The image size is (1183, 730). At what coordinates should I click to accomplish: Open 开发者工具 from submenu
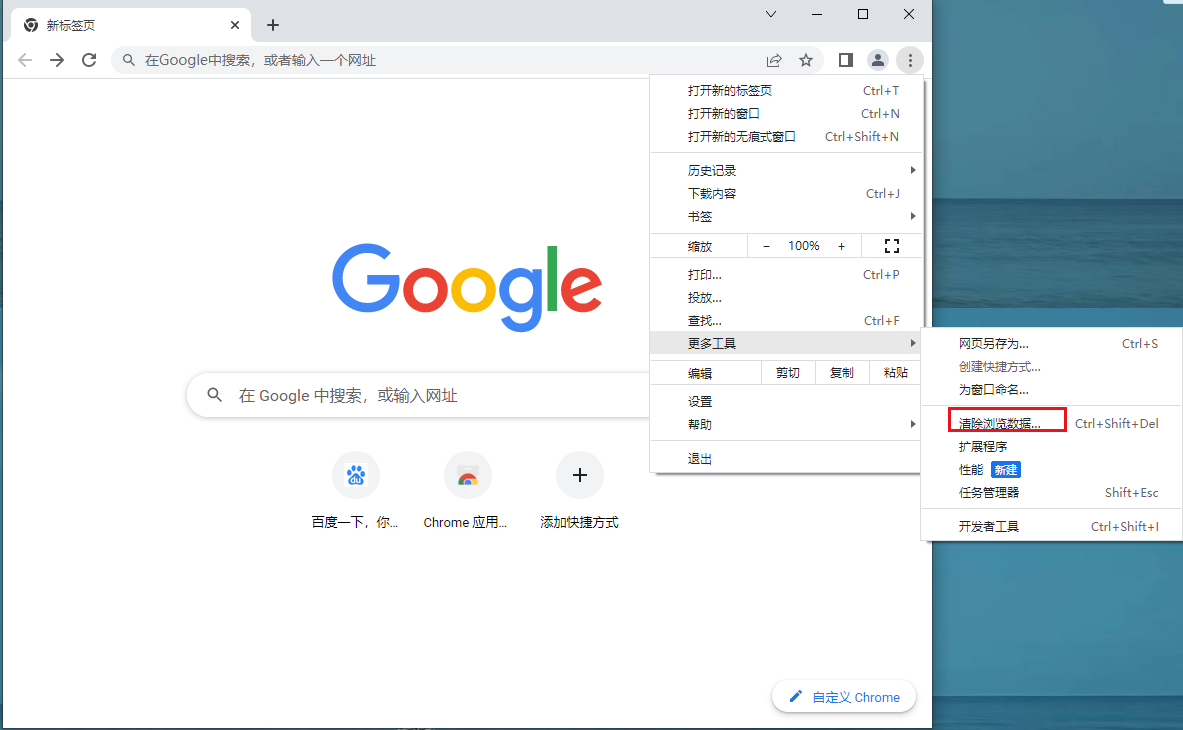point(1052,526)
